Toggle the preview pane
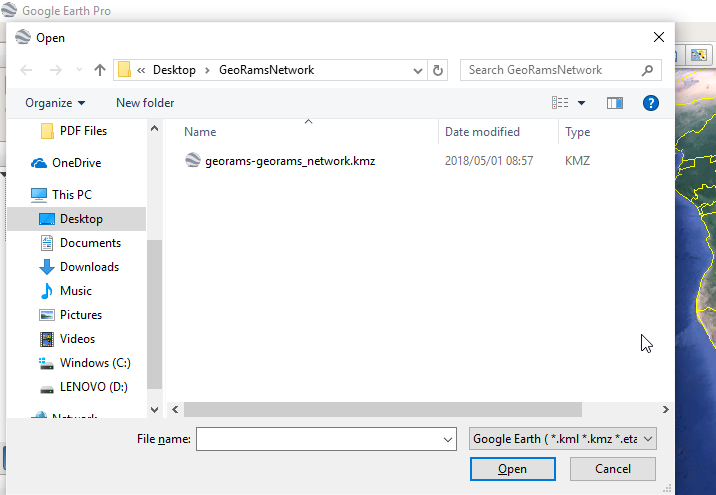716x495 pixels. tap(615, 103)
